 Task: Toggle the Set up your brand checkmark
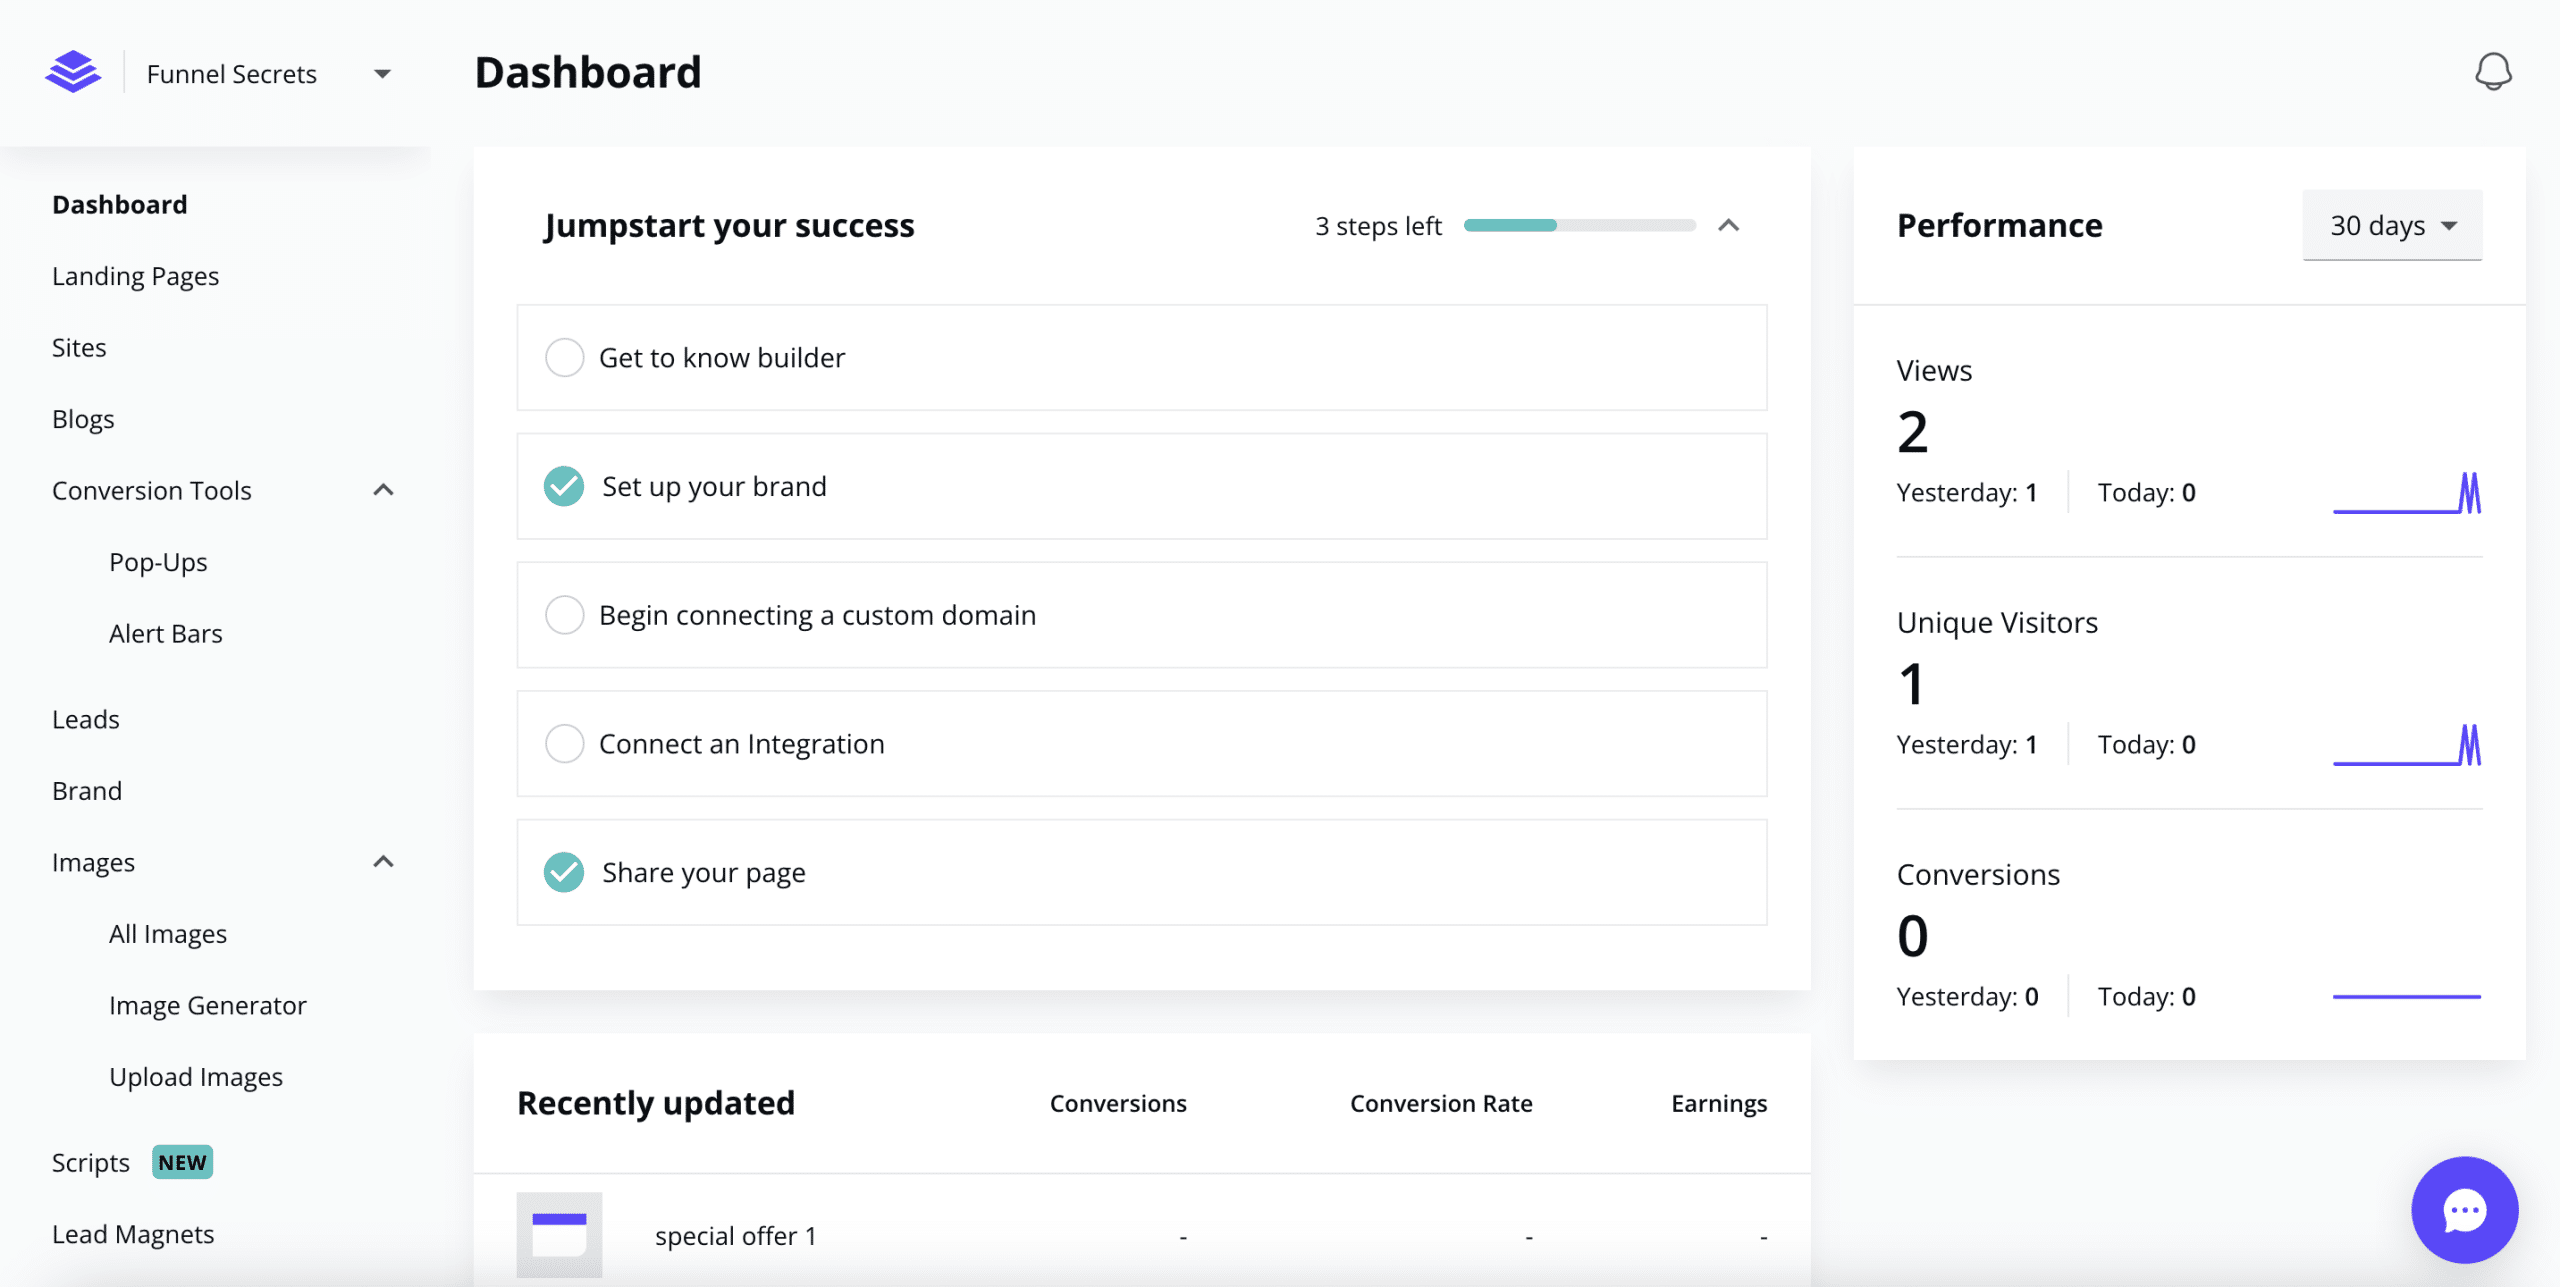point(564,486)
